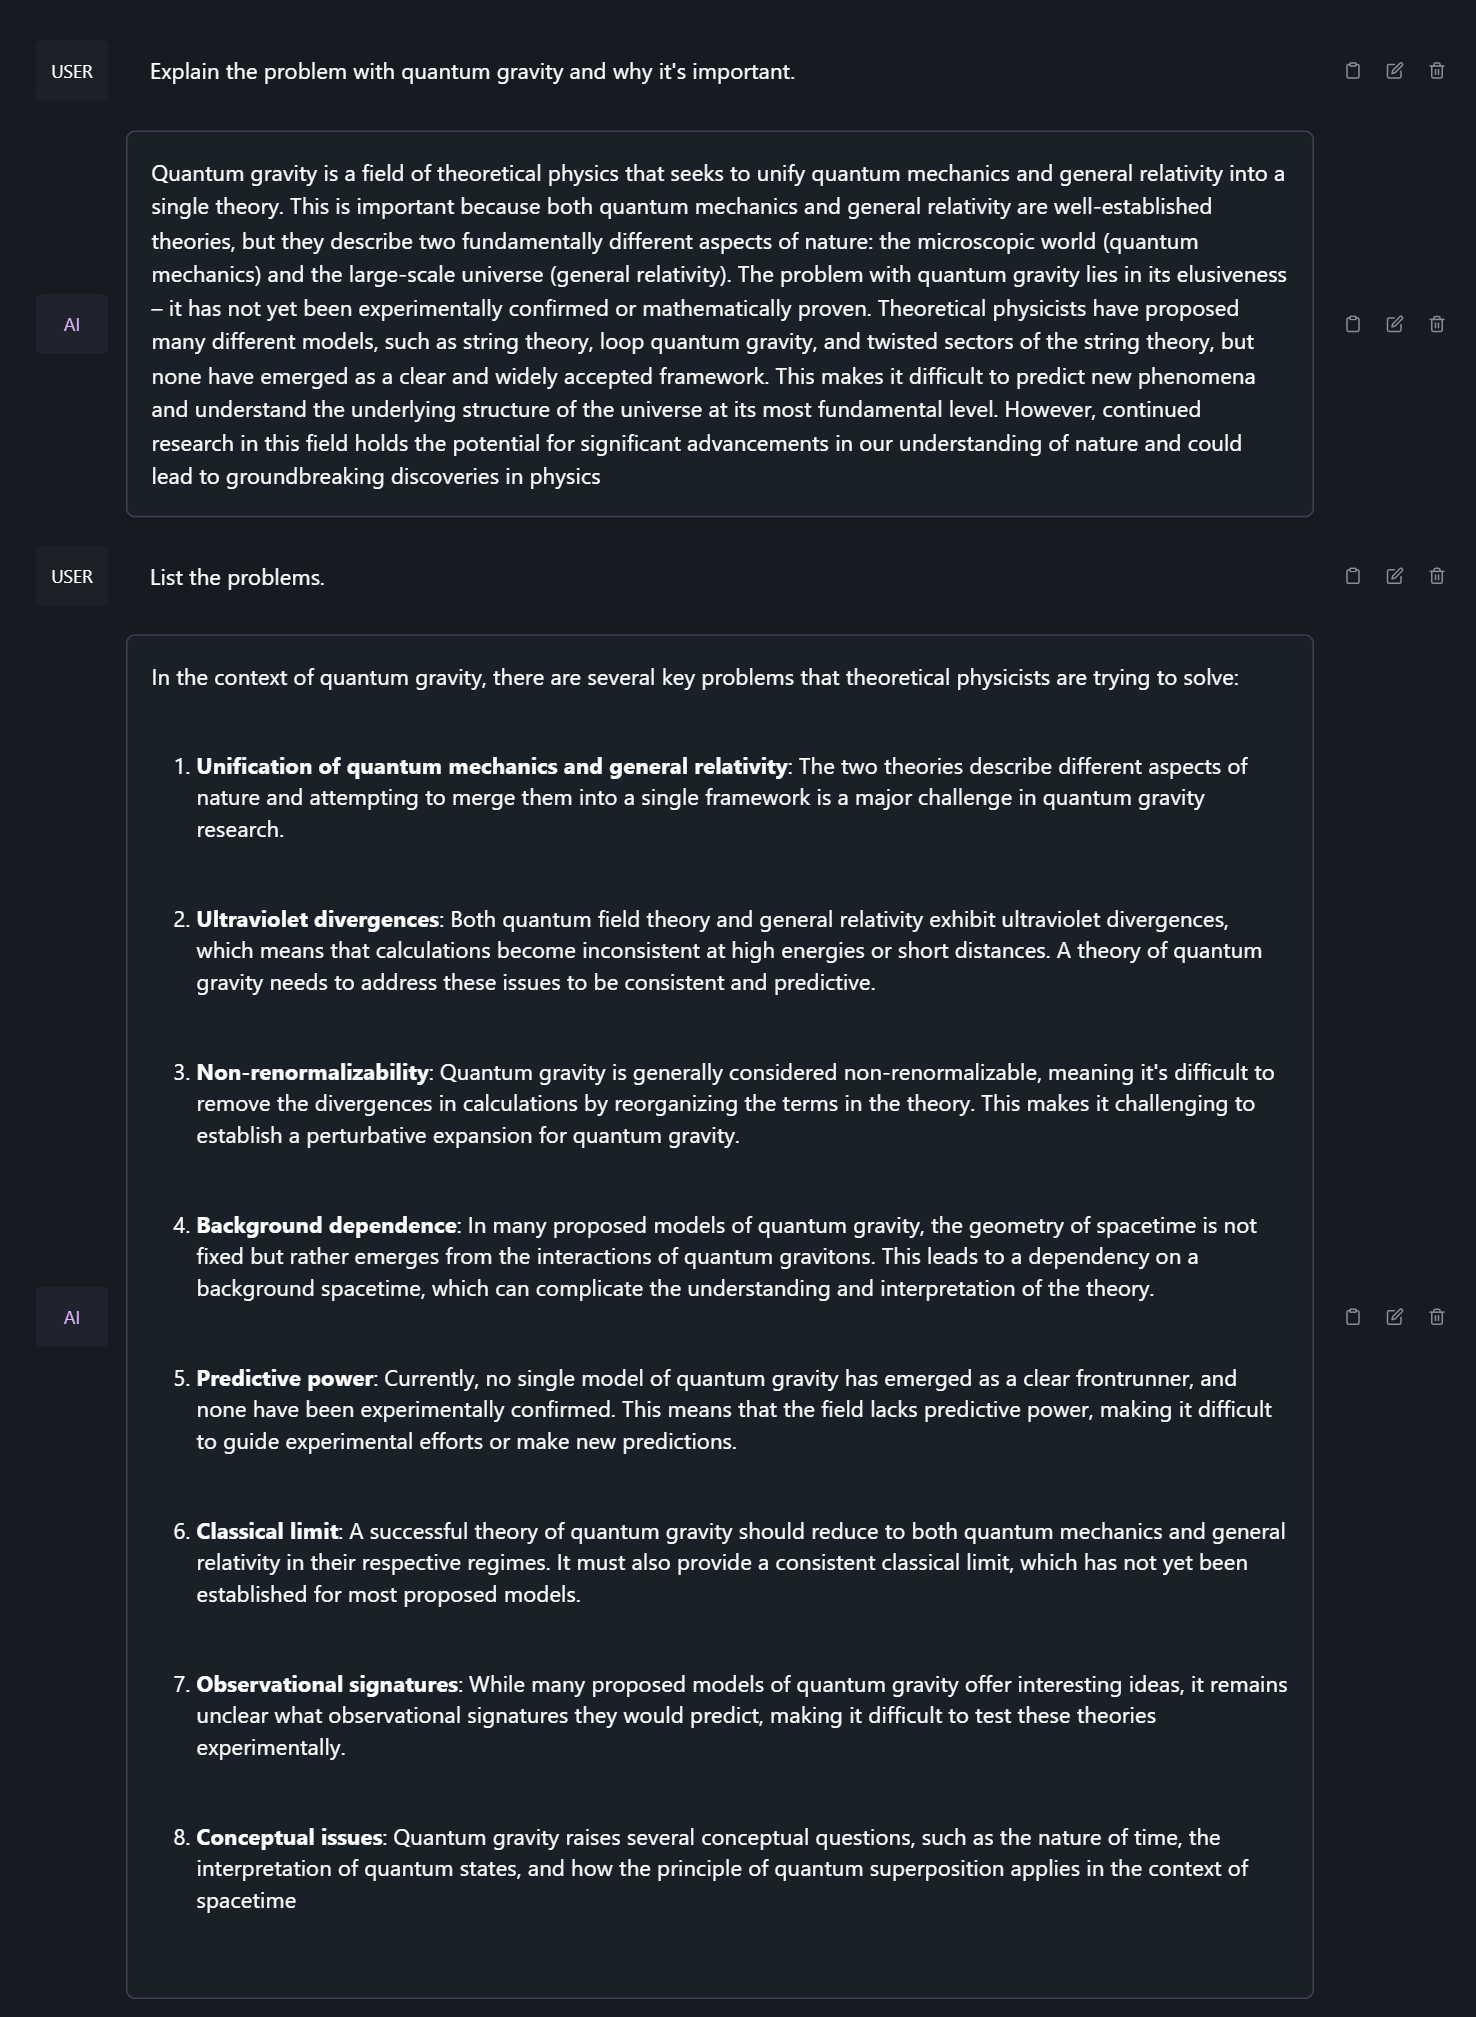Copy the 'List the problems.' user message
Viewport: 1476px width, 2017px height.
(x=1353, y=576)
